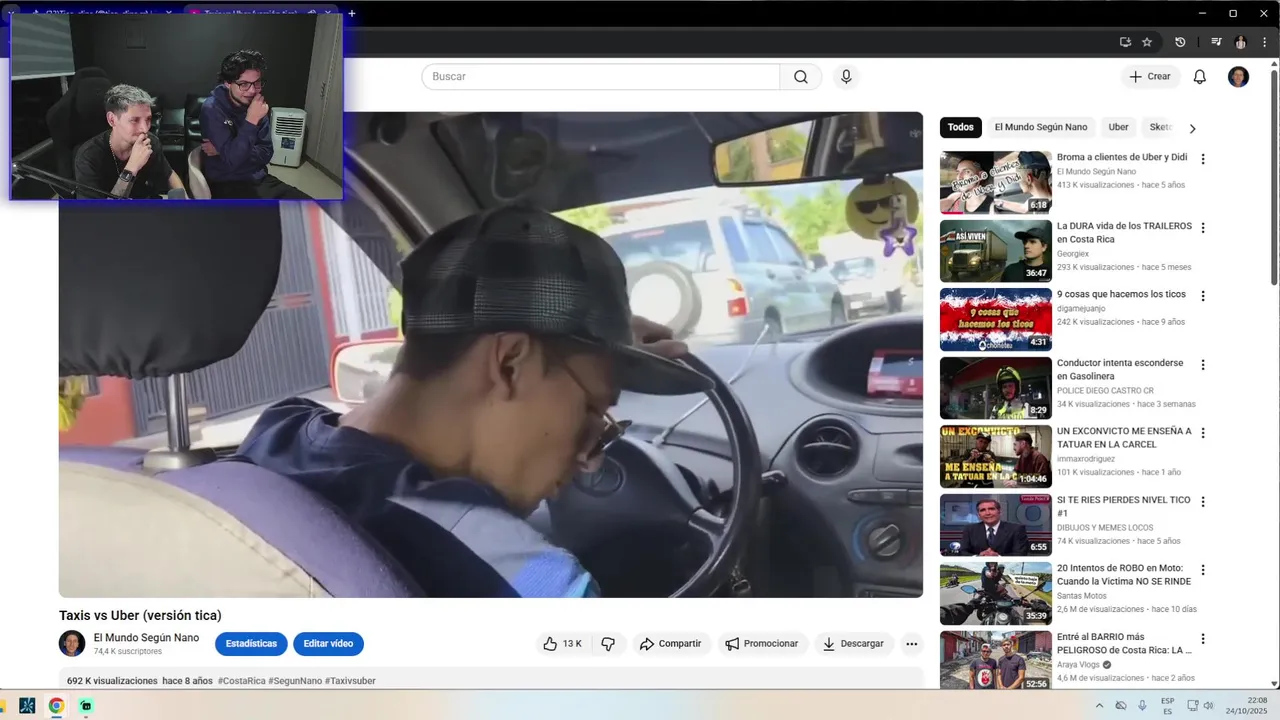
Task: Click the Compartir button
Action: [671, 644]
